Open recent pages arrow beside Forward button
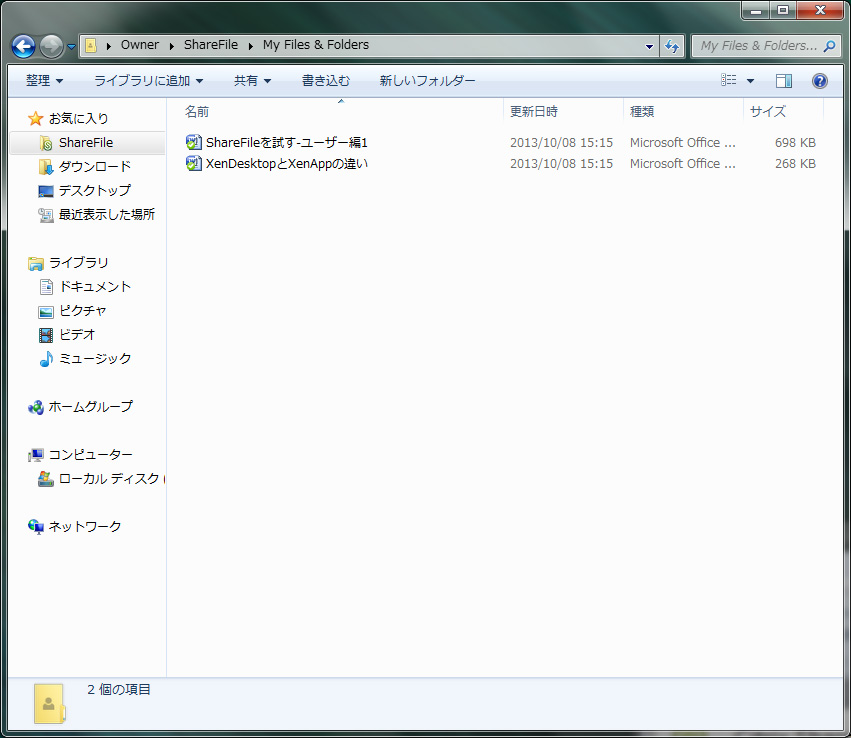This screenshot has width=851, height=738. [71, 47]
